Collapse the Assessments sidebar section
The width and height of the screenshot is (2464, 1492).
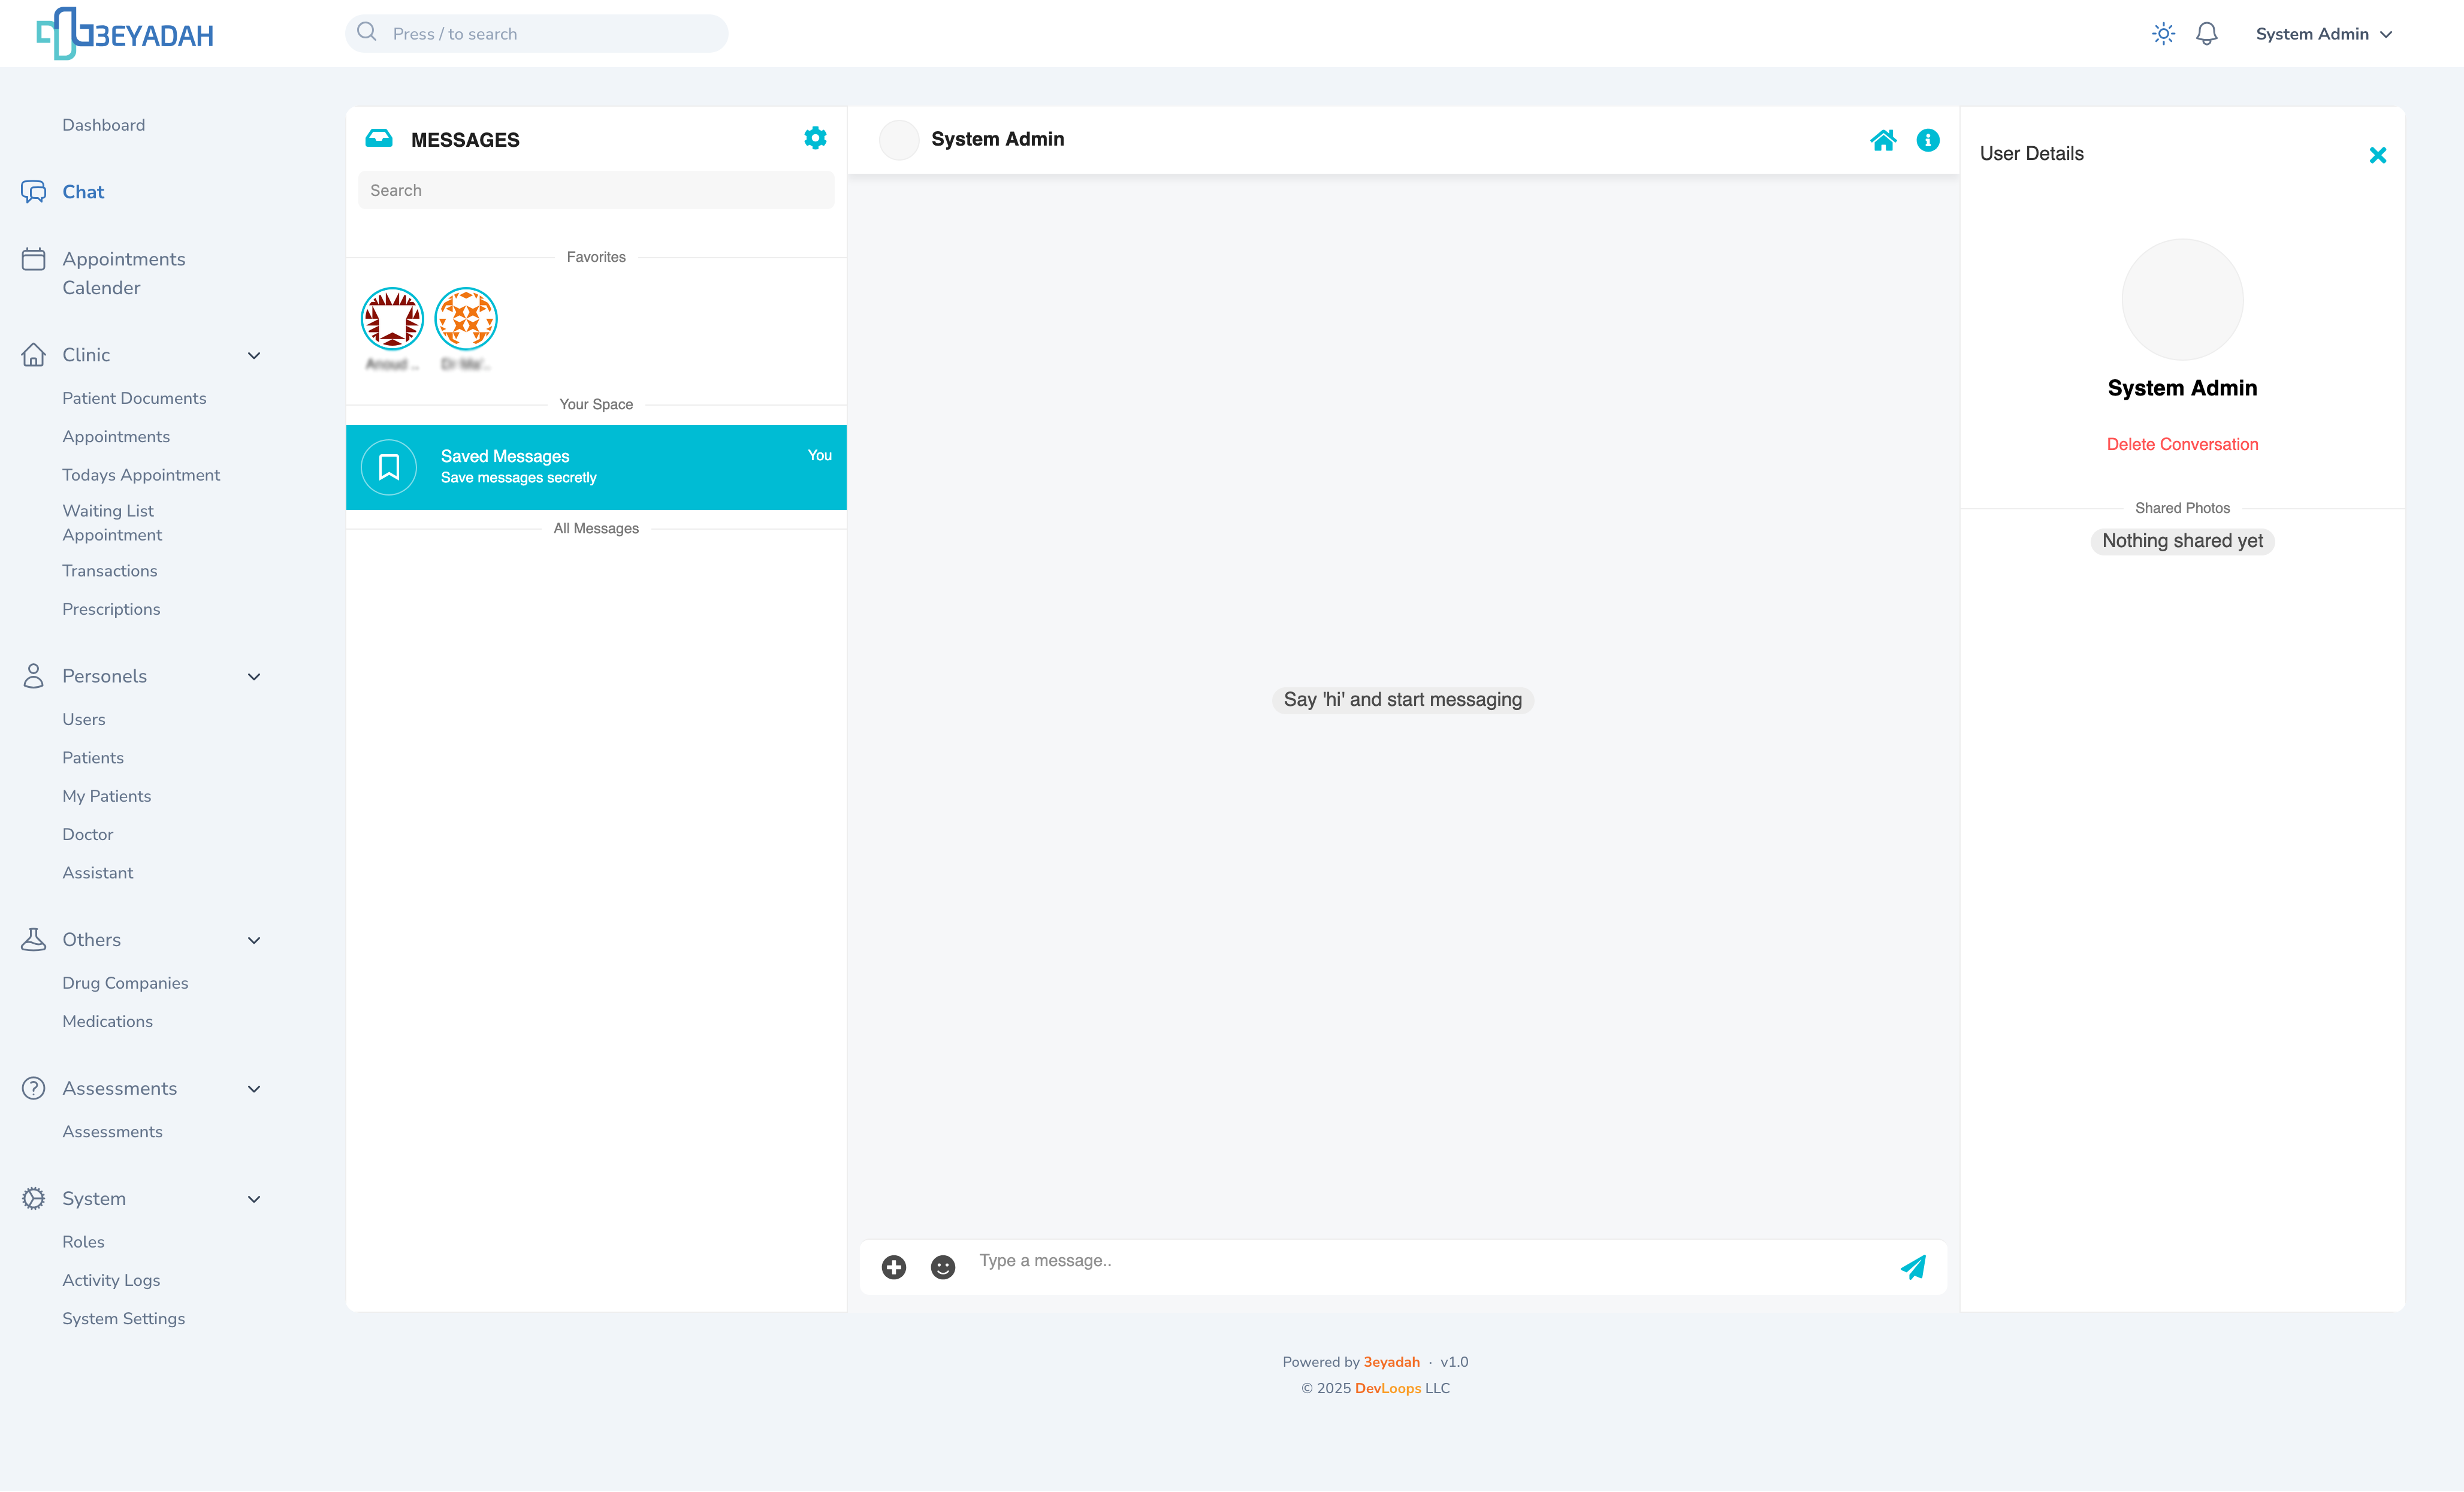click(x=254, y=1088)
